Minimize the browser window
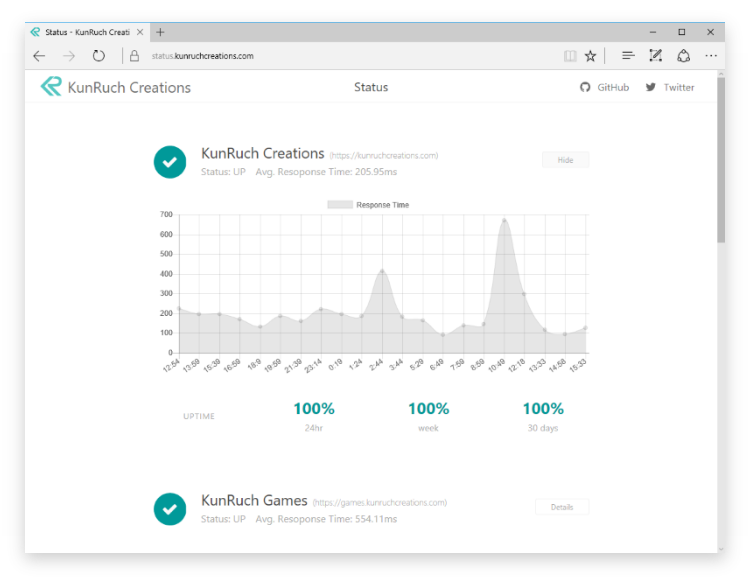 point(653,32)
